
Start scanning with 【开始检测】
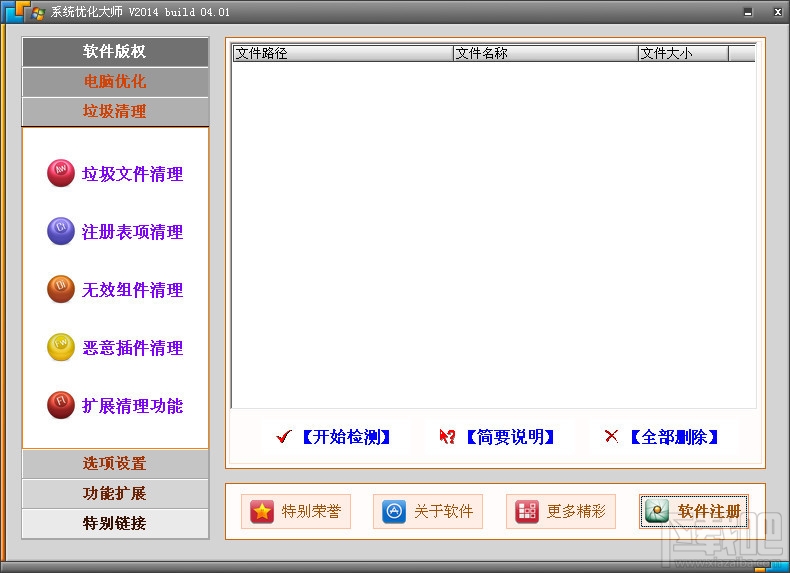(347, 437)
